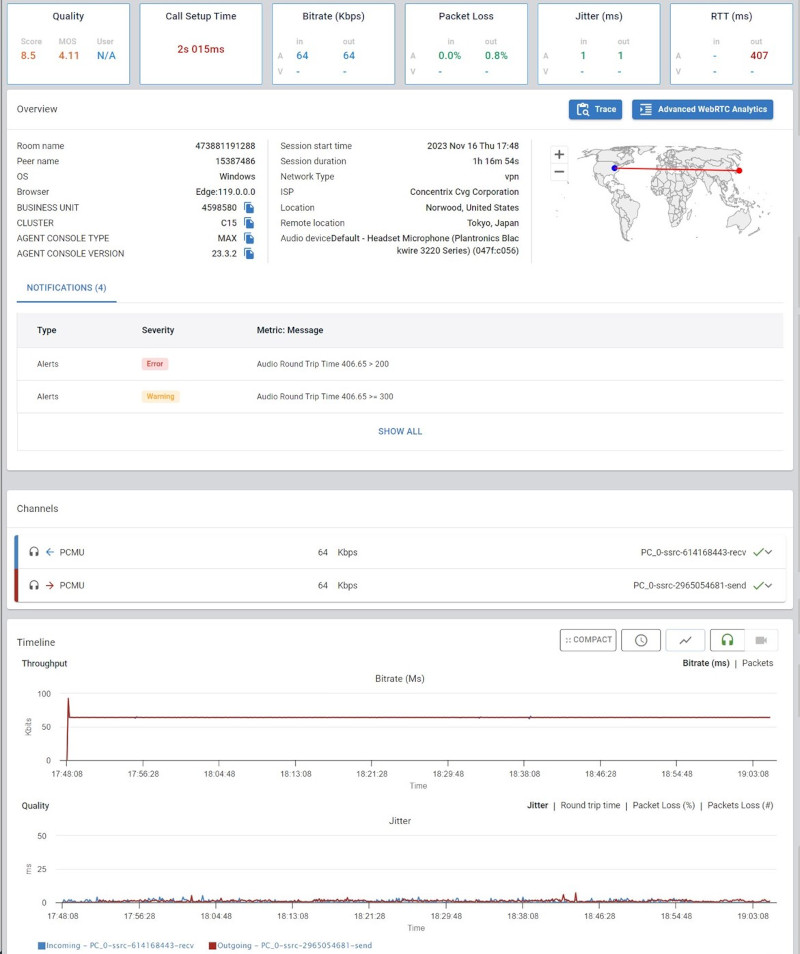Click the peer name 15387486
This screenshot has width=800, height=954.
click(235, 161)
